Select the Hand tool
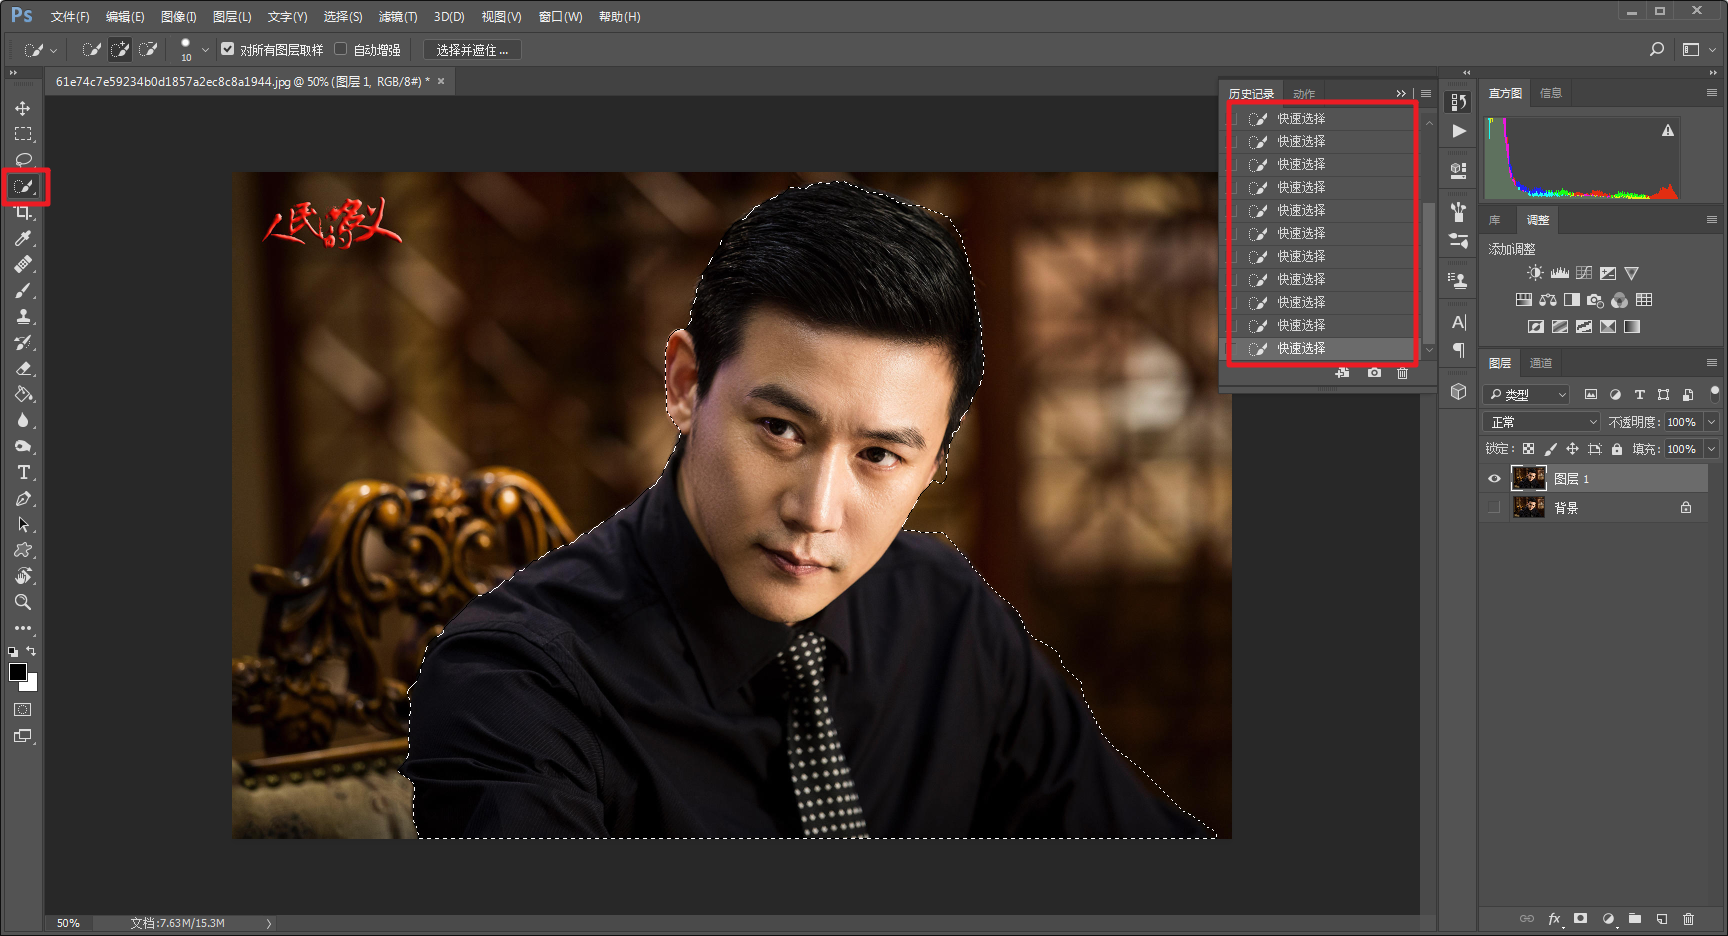The image size is (1728, 936). pos(23,576)
